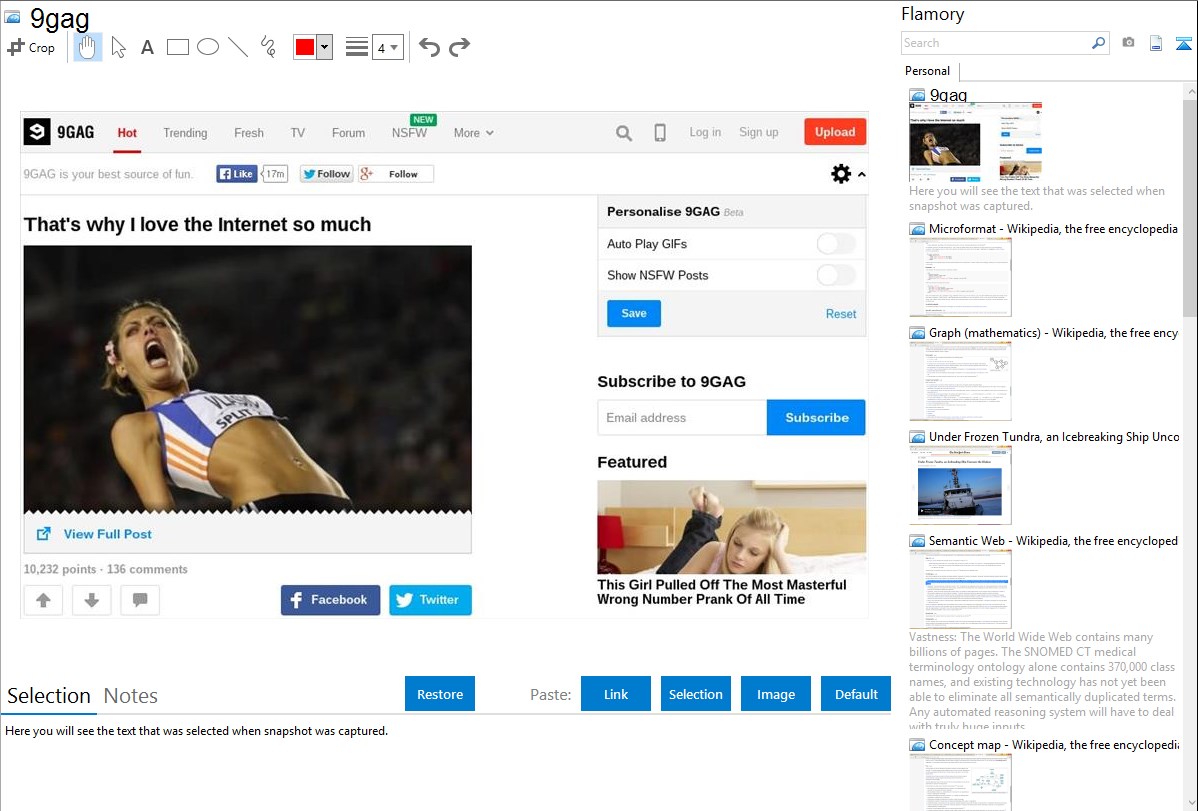Upvote the post with arrow icon

[43, 600]
